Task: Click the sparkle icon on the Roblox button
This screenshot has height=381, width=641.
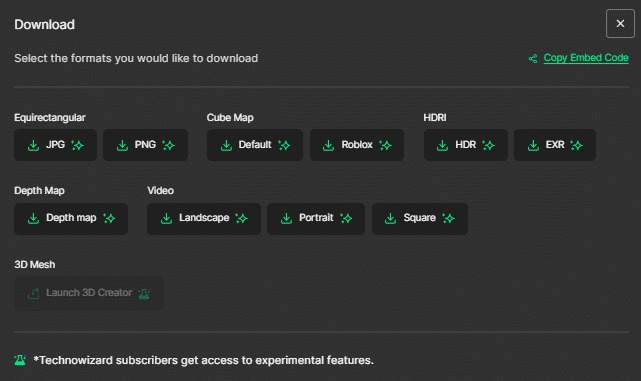Action: point(385,145)
